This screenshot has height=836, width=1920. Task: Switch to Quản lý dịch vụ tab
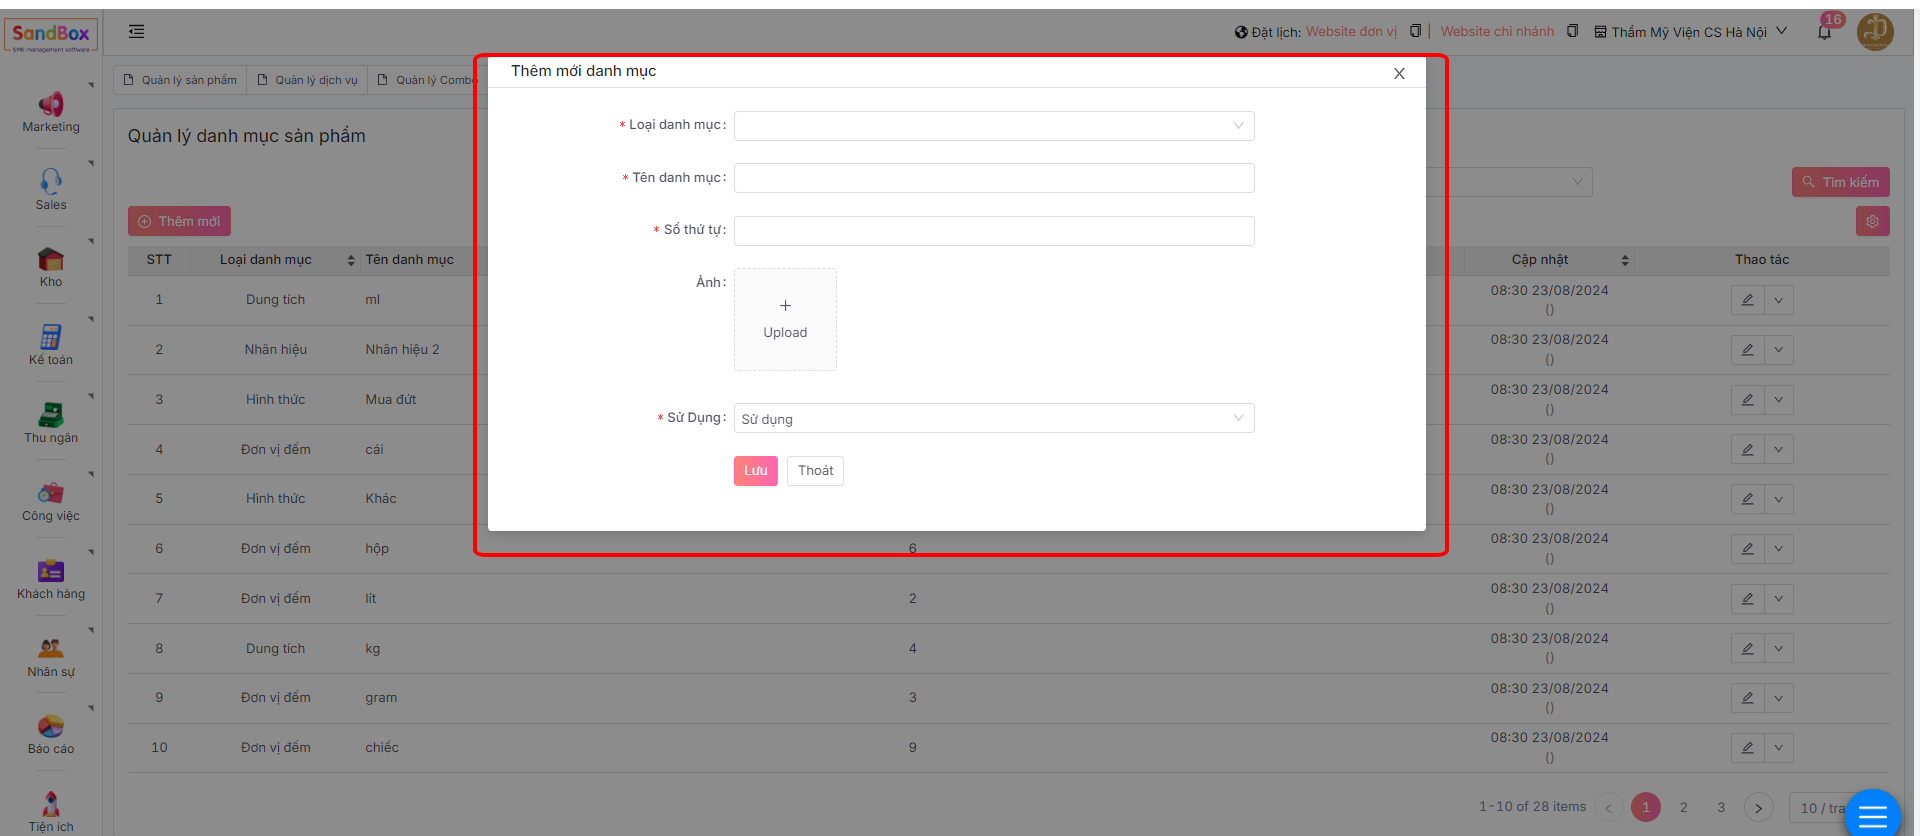click(x=307, y=80)
